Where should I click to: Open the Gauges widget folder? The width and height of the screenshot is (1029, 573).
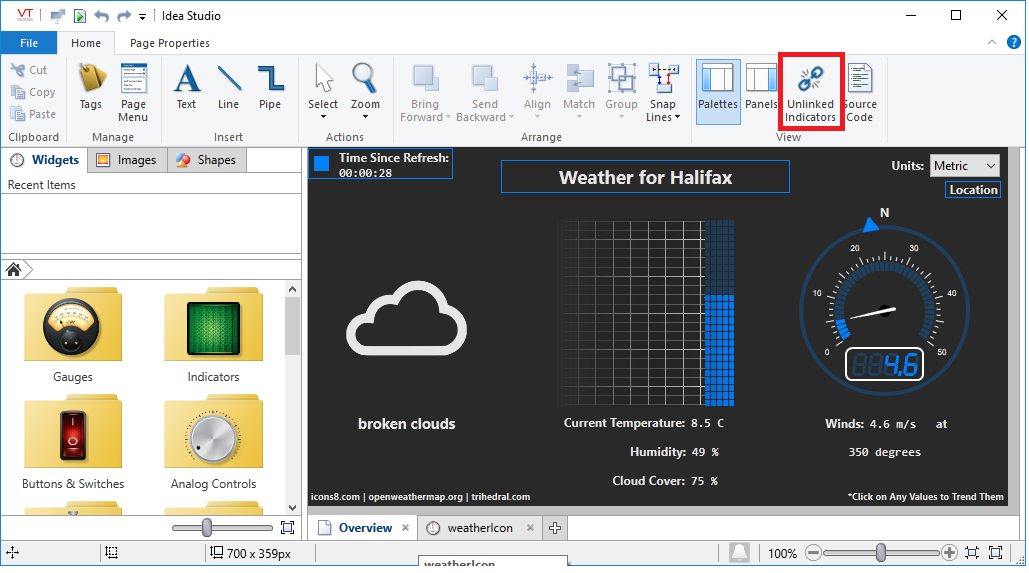(72, 337)
